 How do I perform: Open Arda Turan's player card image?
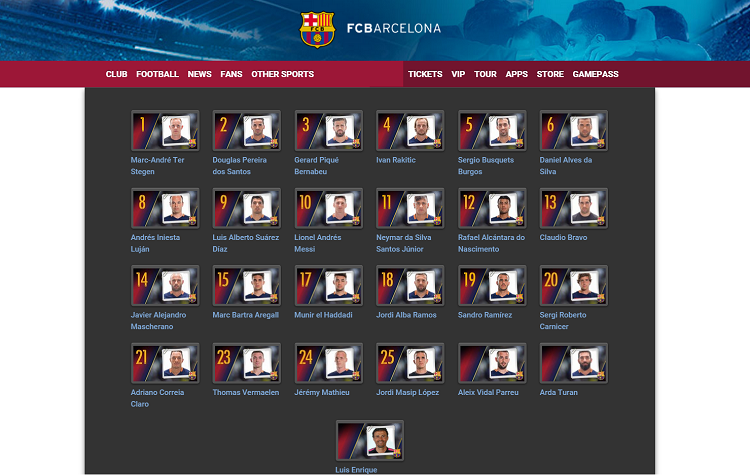(x=574, y=363)
